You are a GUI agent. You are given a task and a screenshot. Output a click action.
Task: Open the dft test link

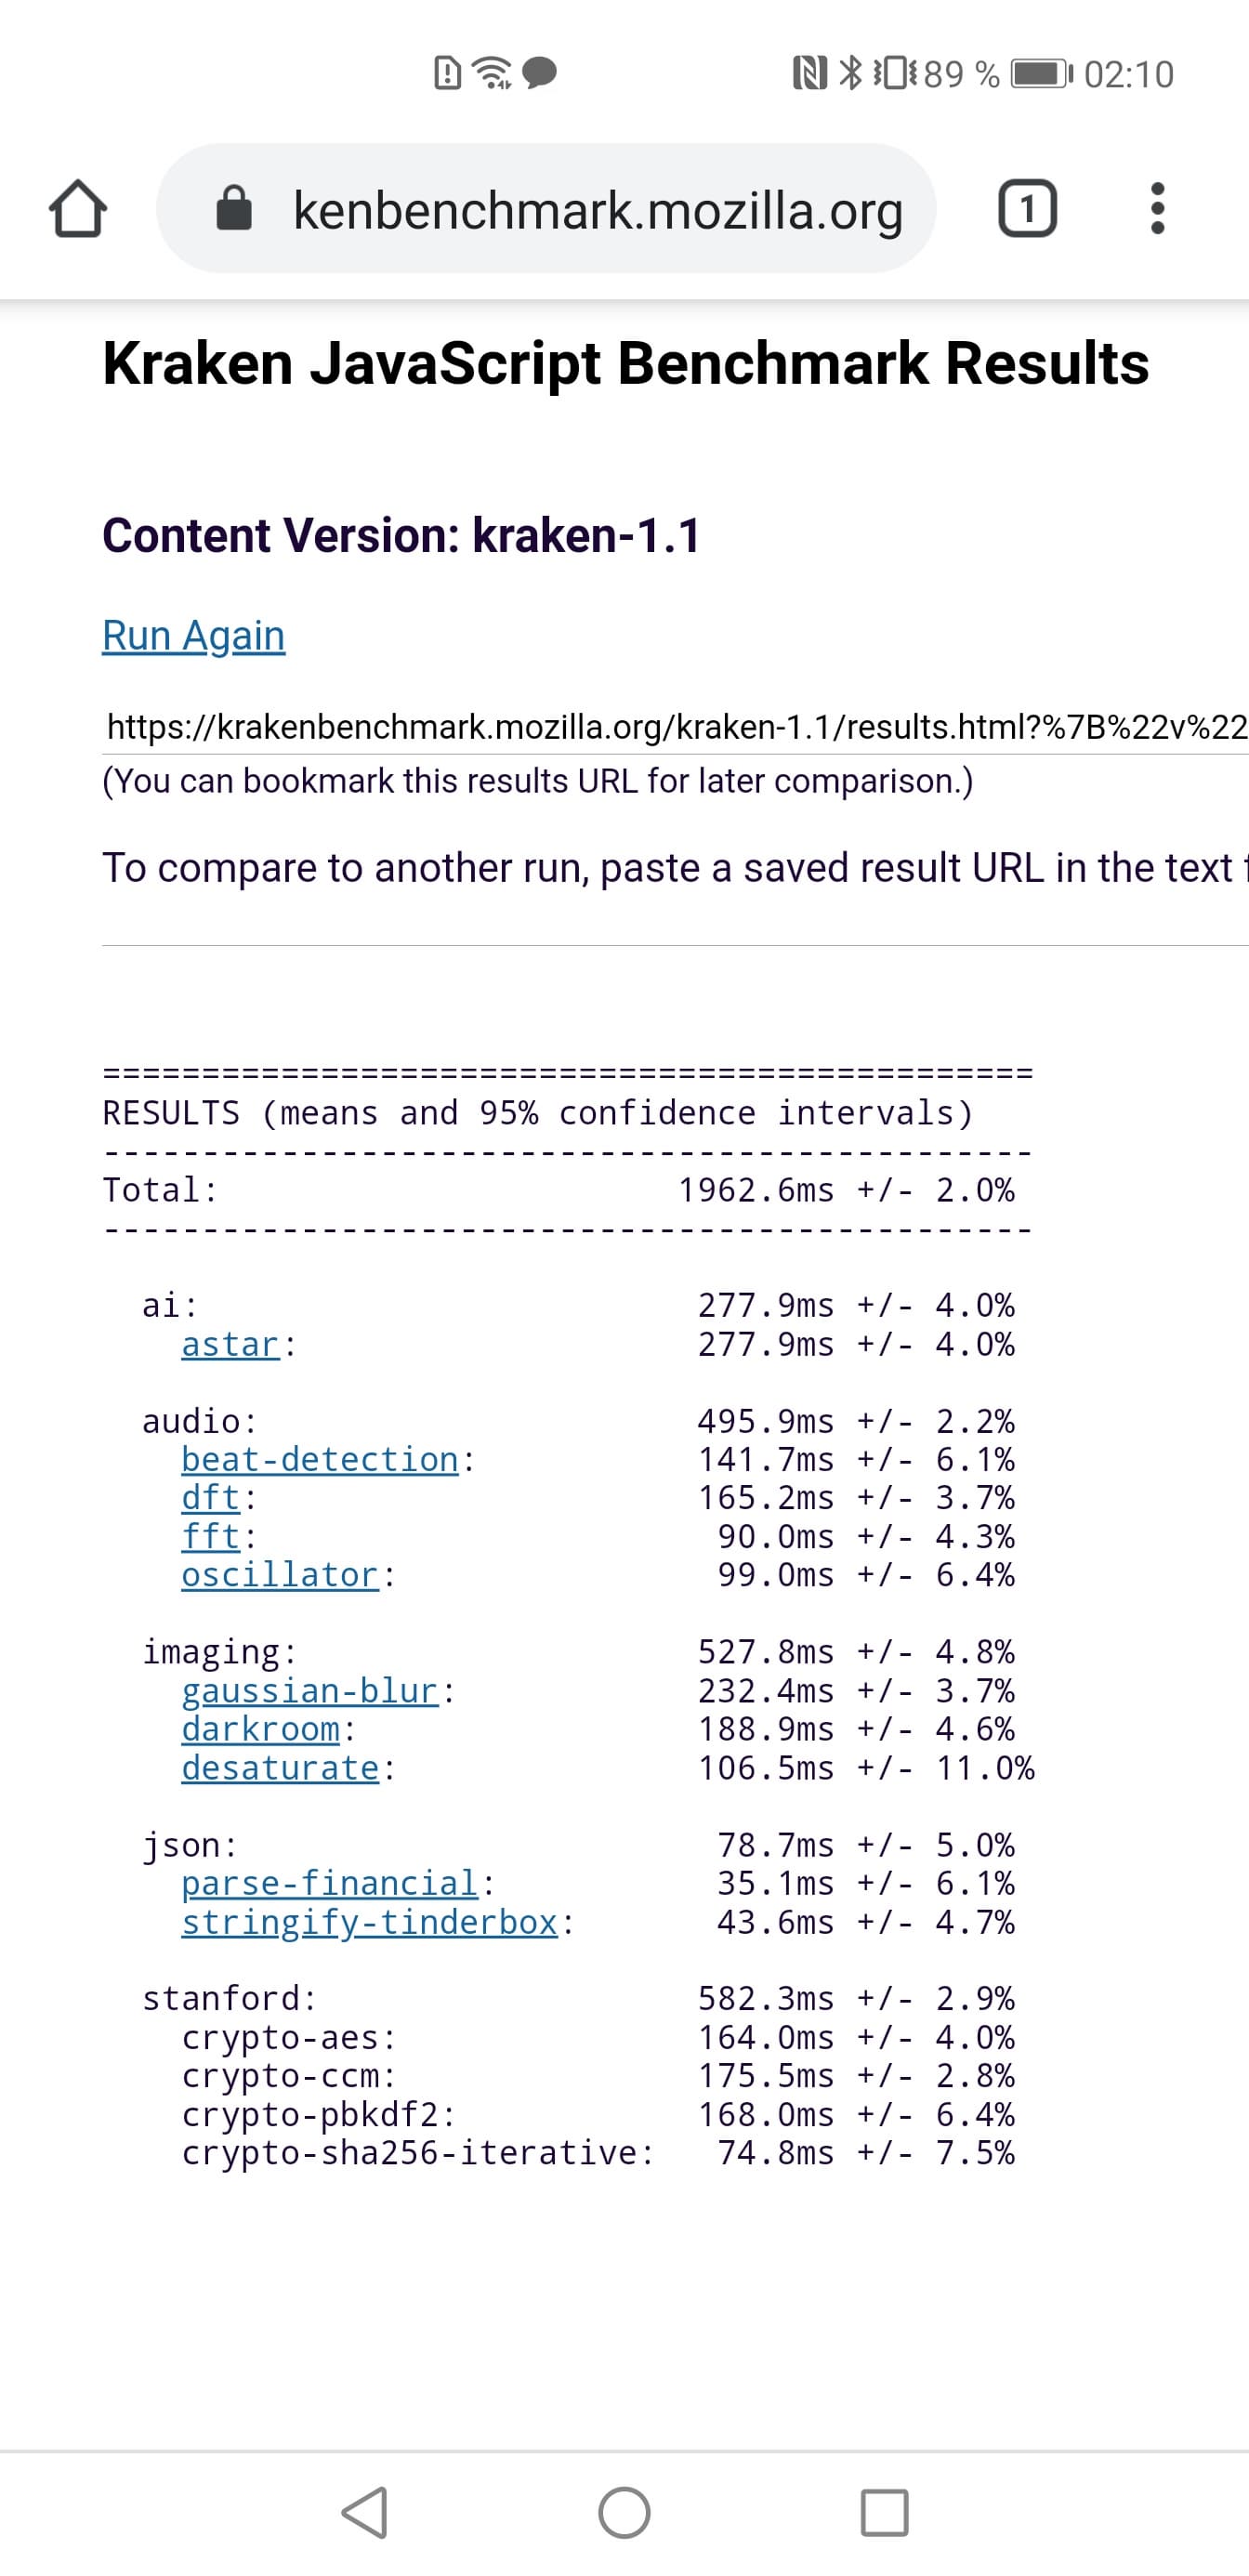[211, 1498]
